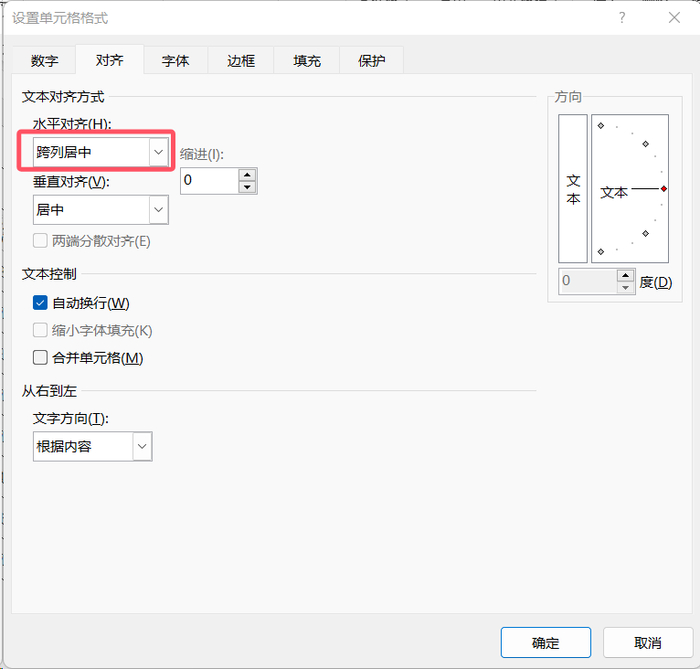
Task: Toggle the 自动换行 checkbox
Action: 40,303
